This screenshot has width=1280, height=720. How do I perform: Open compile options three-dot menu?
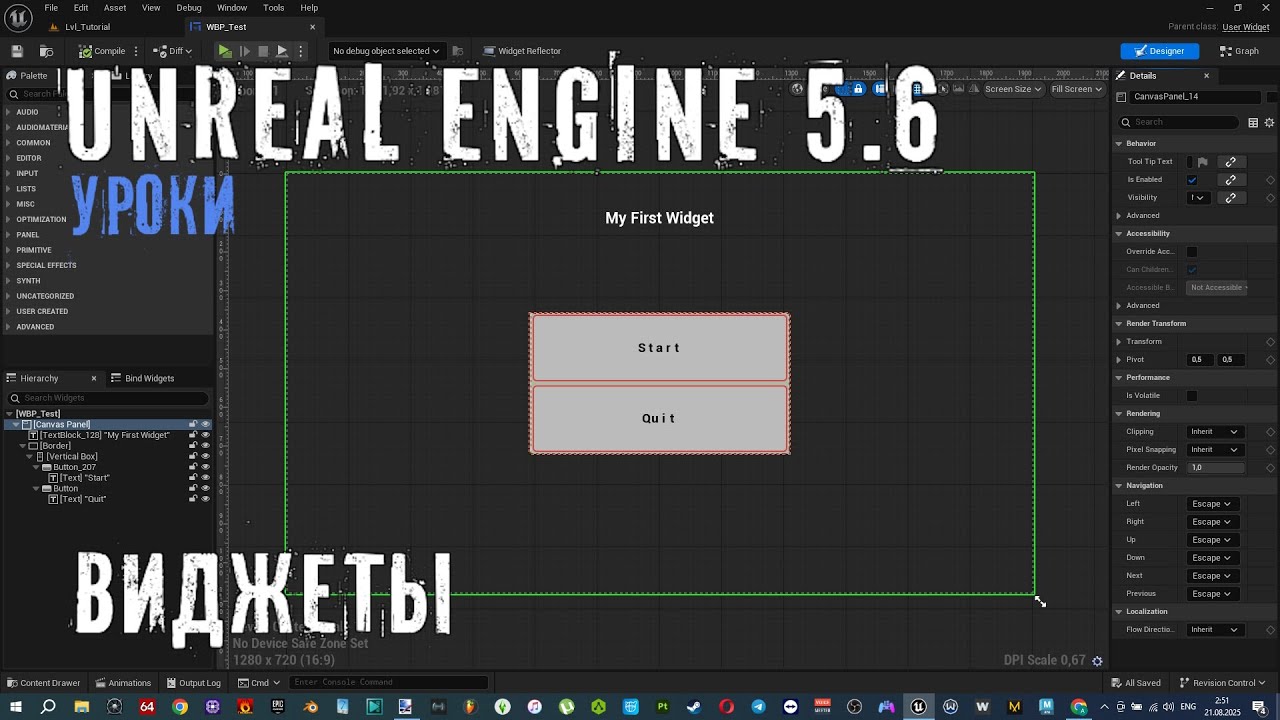136,51
